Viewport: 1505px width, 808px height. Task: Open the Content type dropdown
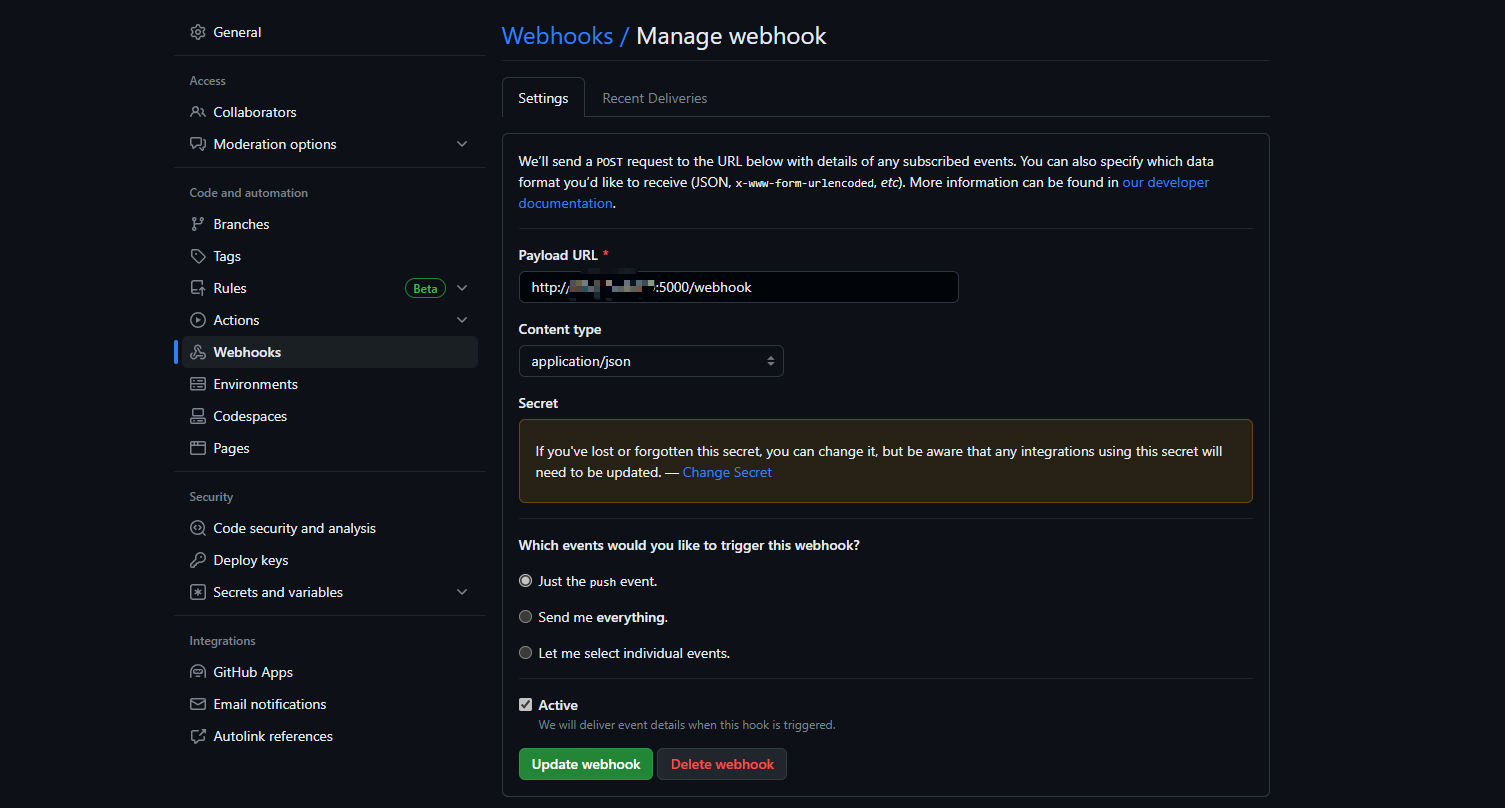click(x=651, y=361)
